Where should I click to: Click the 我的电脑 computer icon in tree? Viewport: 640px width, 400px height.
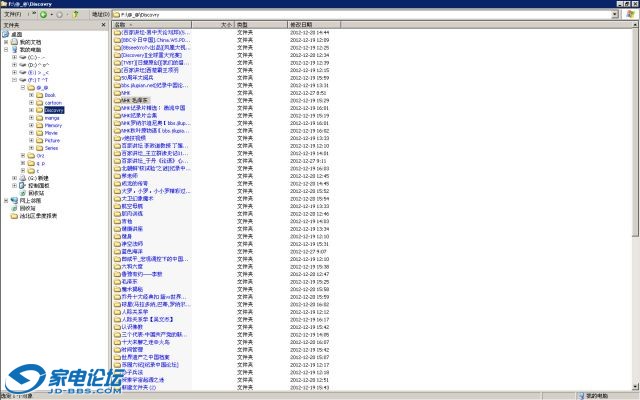point(14,49)
